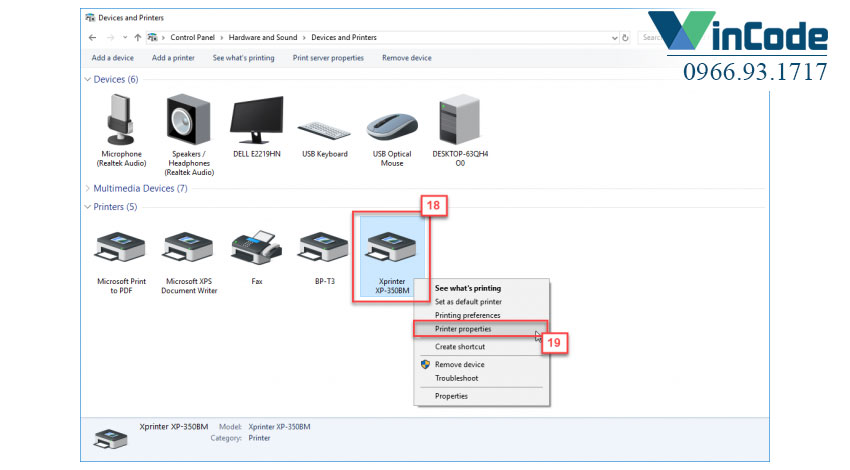
Task: Click the Microsoft XPS Document Writer icon
Action: tap(190, 246)
